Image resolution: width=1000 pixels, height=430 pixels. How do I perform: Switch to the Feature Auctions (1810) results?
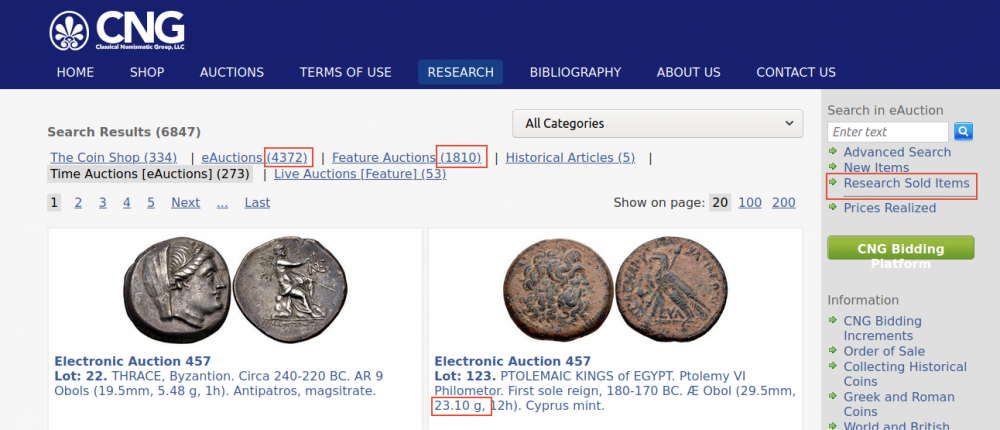point(406,158)
